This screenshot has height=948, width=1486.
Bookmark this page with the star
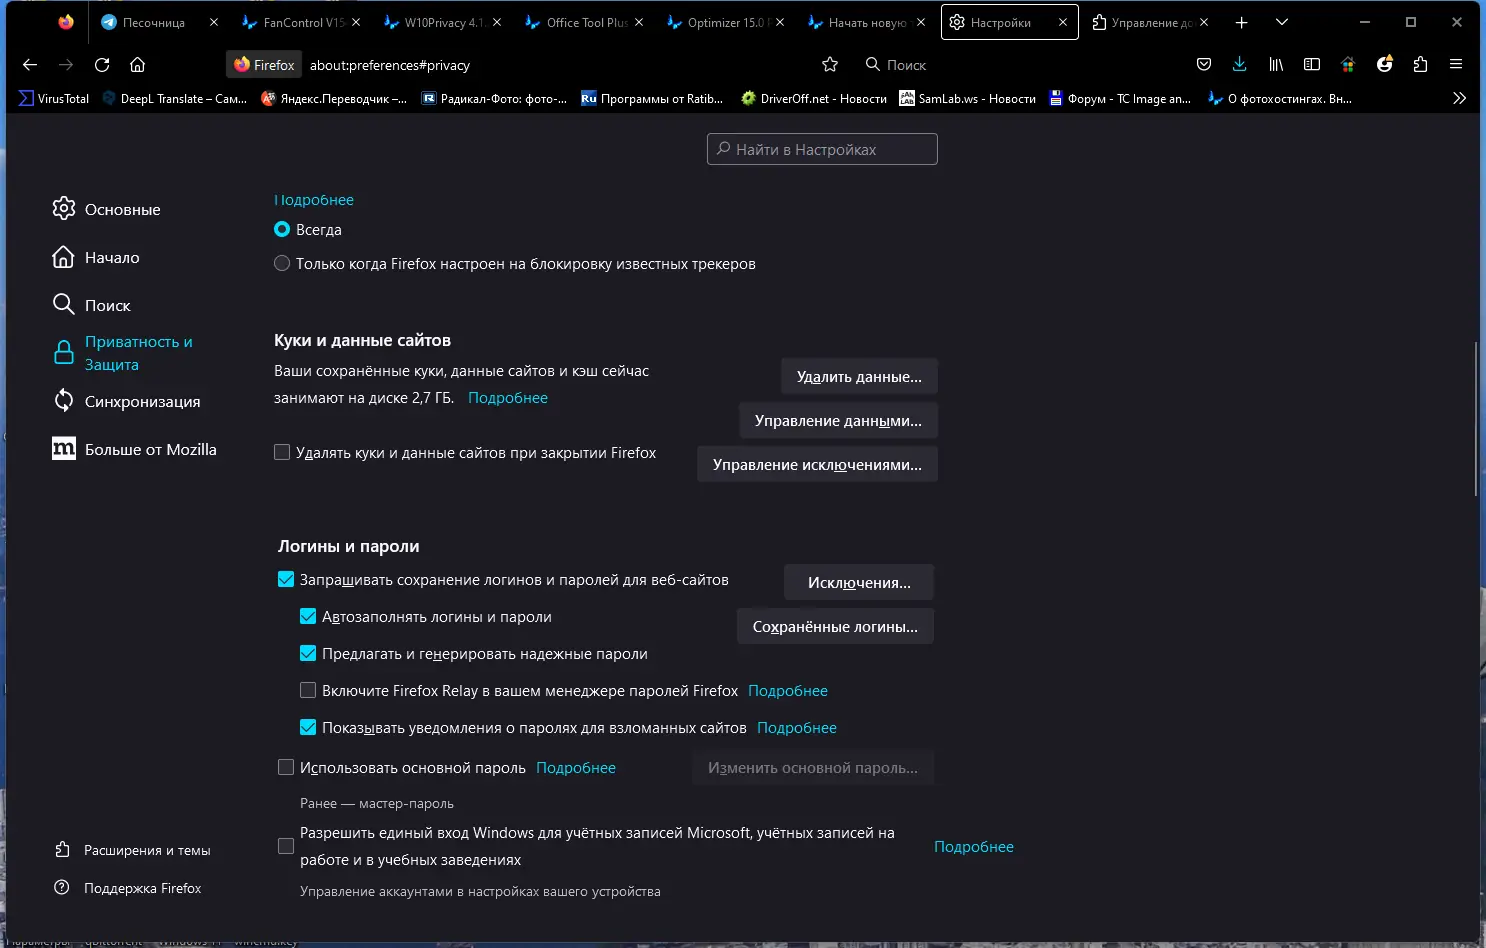click(830, 65)
